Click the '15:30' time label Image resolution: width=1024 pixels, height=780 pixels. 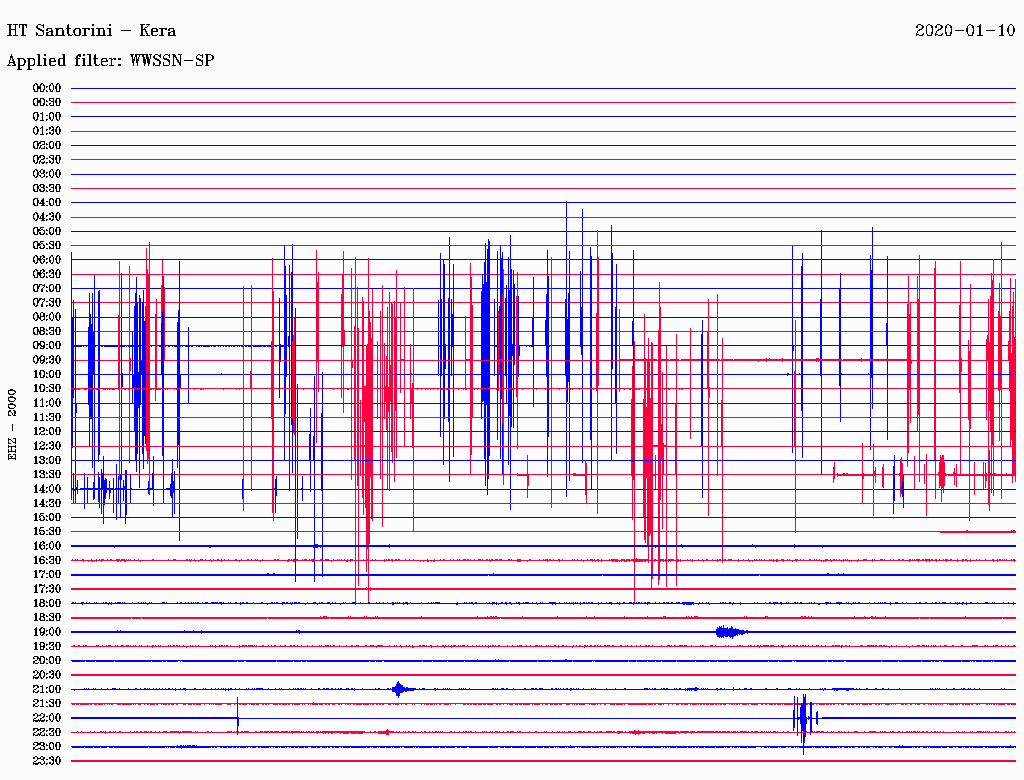47,532
